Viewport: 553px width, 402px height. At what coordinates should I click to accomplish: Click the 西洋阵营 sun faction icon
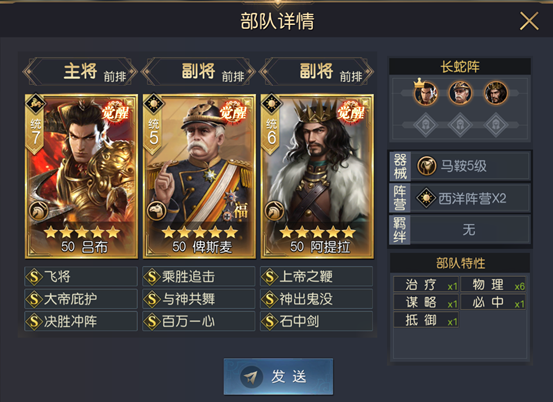coord(426,198)
